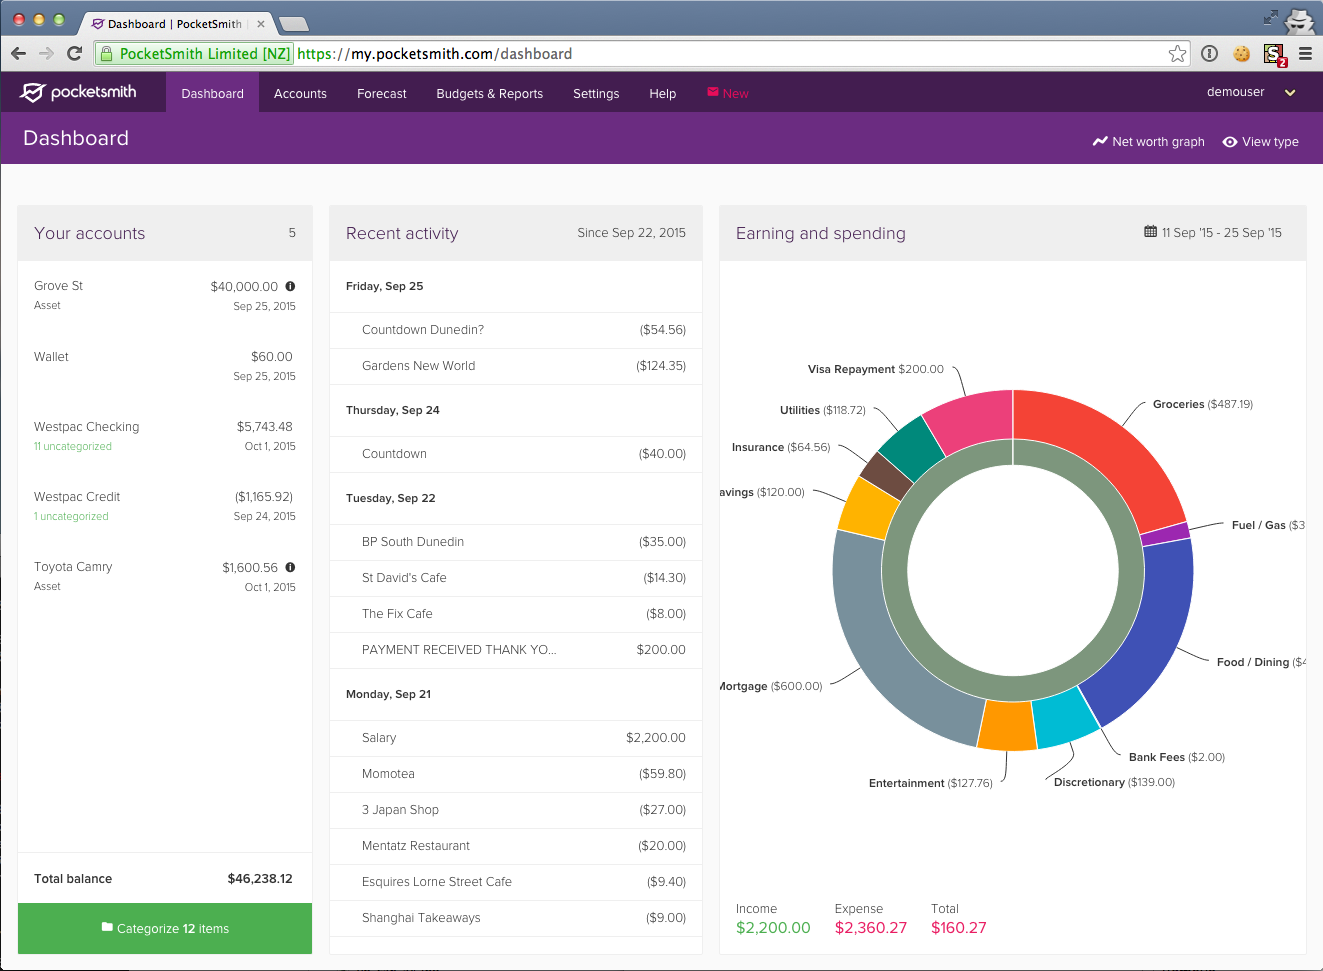Bookmark page with the star icon
Screen dimensions: 1323x971
(x=1177, y=54)
